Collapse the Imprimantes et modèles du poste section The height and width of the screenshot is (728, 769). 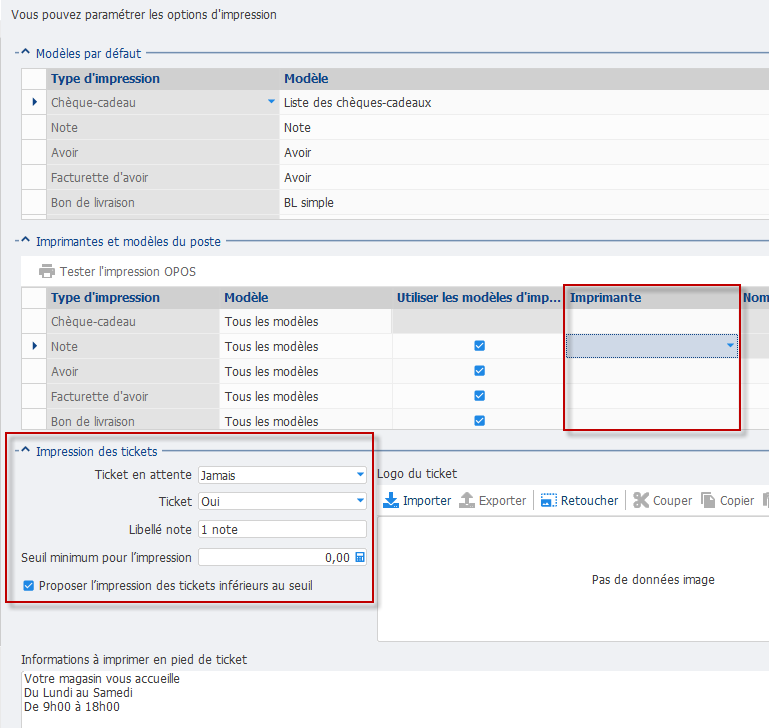26,240
